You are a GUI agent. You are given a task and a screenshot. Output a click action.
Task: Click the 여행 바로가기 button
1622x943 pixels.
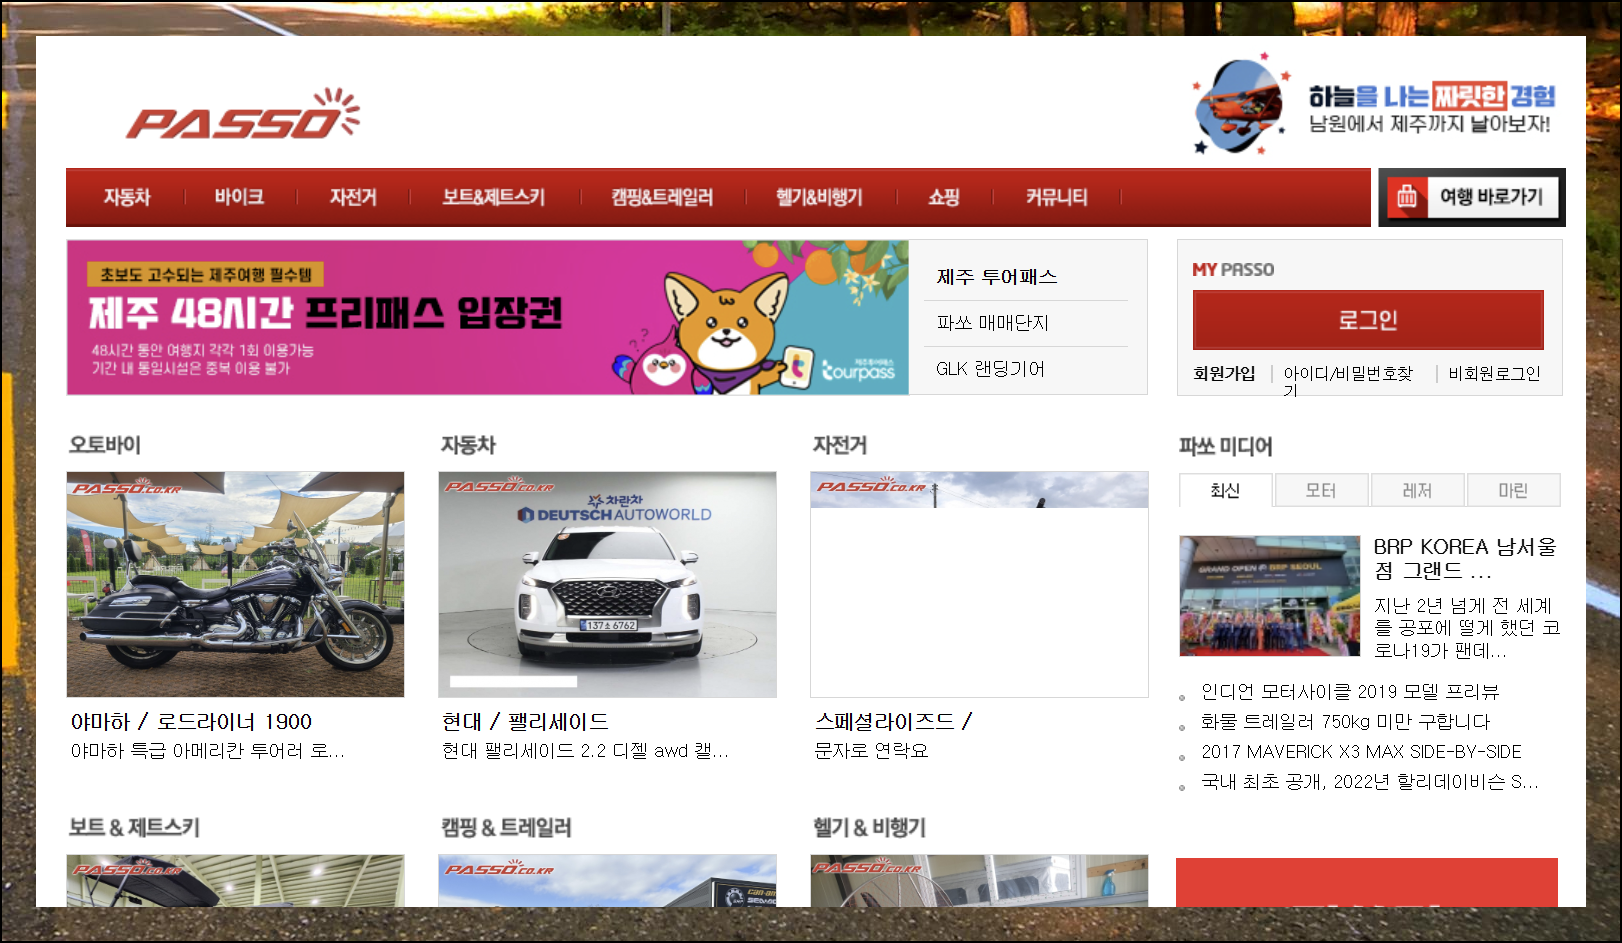tap(1472, 197)
